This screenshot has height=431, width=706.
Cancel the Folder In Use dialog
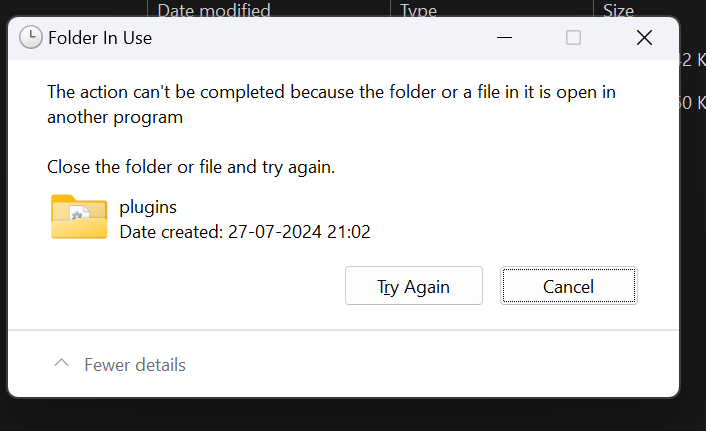point(568,286)
